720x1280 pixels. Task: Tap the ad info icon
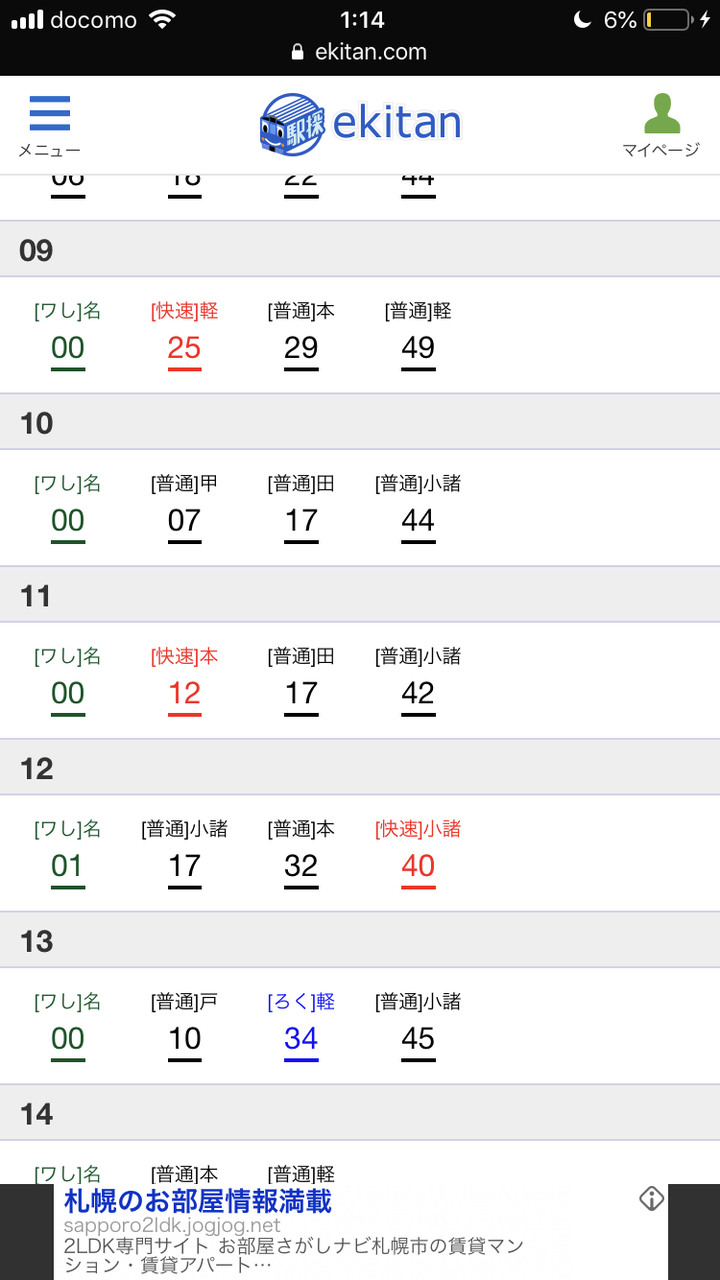point(651,1199)
